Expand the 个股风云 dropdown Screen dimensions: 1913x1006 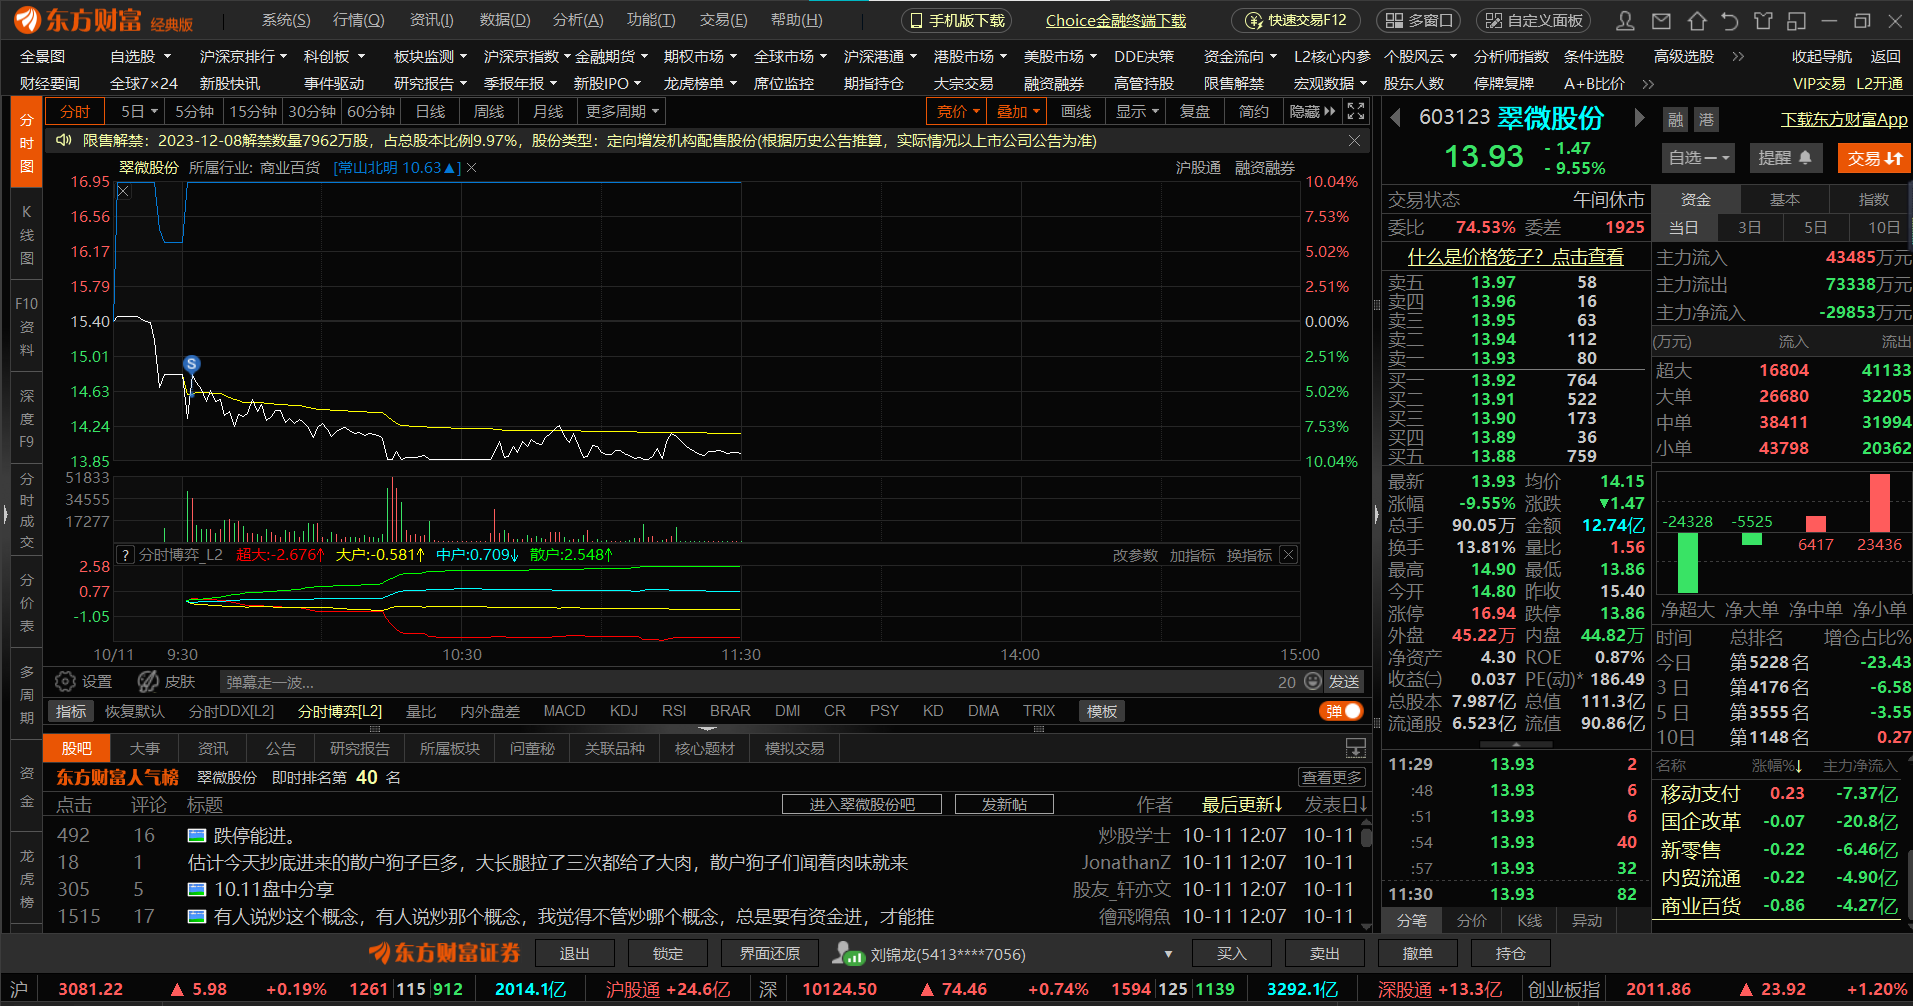[1453, 57]
